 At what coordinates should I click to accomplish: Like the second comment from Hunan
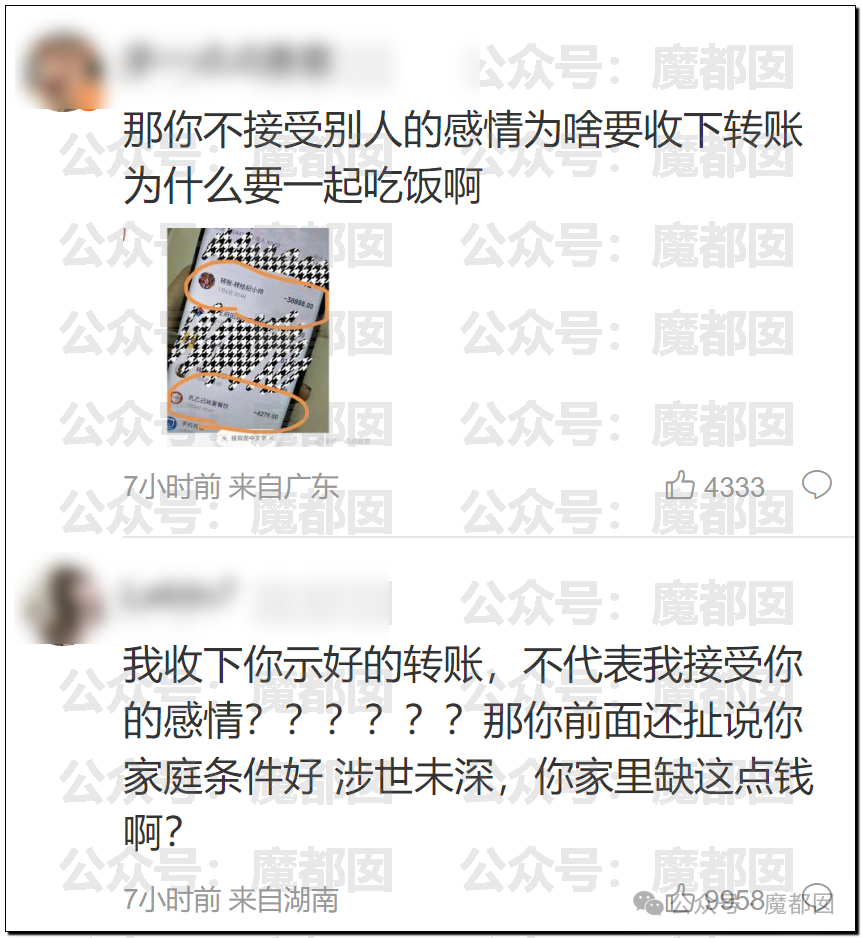(679, 899)
